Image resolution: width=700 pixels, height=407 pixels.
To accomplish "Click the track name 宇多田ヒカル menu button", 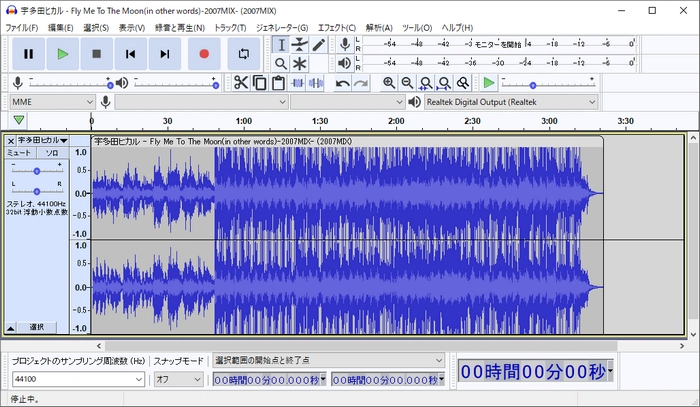I will tap(42, 141).
